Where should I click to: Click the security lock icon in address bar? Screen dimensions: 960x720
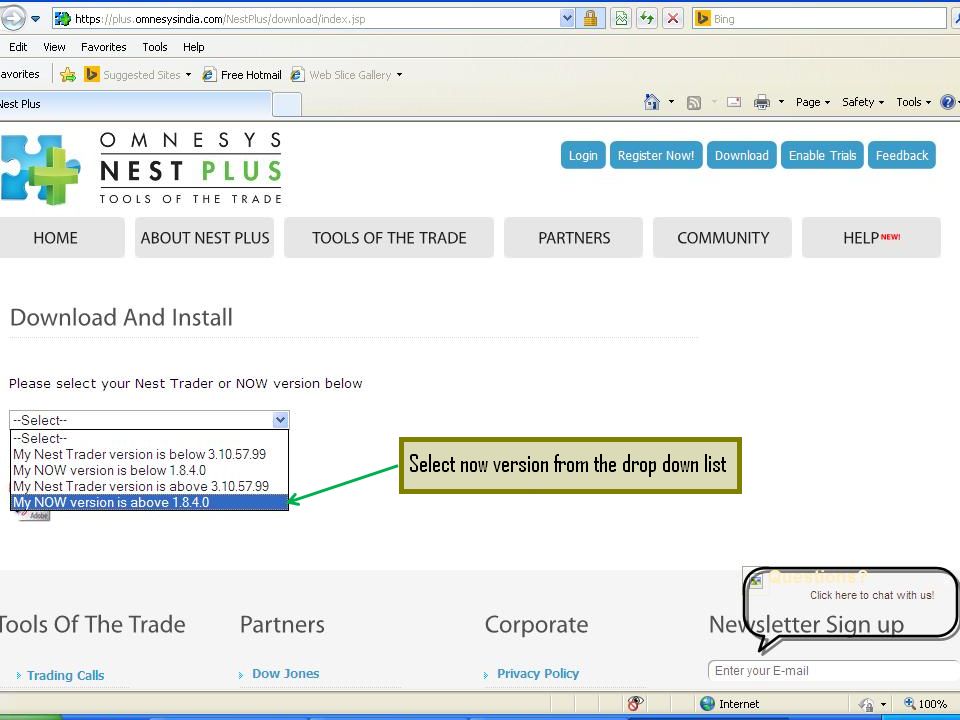590,18
